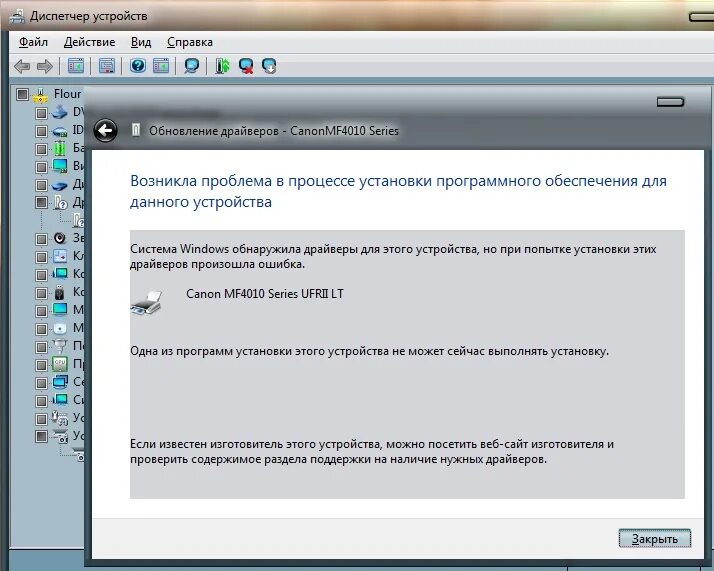This screenshot has width=714, height=571.
Task: Go back using the dialog's round arrow
Action: (105, 131)
